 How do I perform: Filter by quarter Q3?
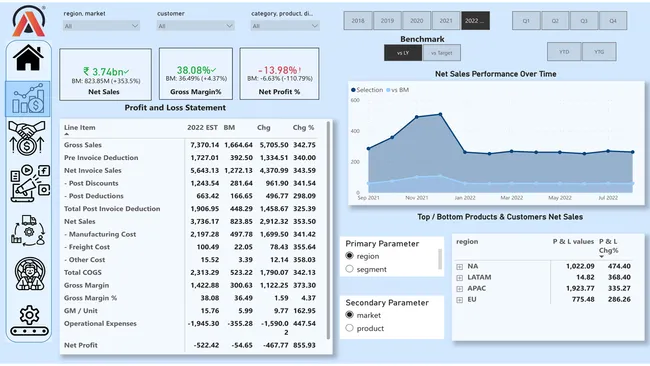point(584,21)
